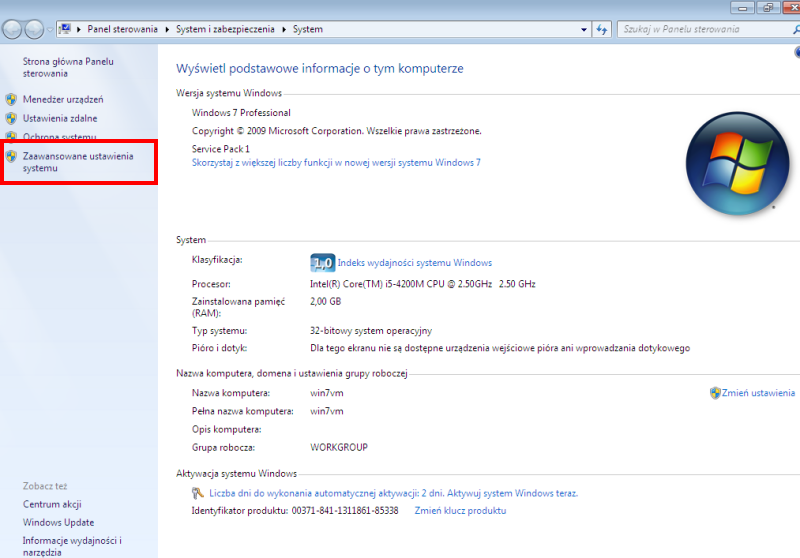Click the shield icon beside Ustawienia zdalne

click(x=11, y=118)
